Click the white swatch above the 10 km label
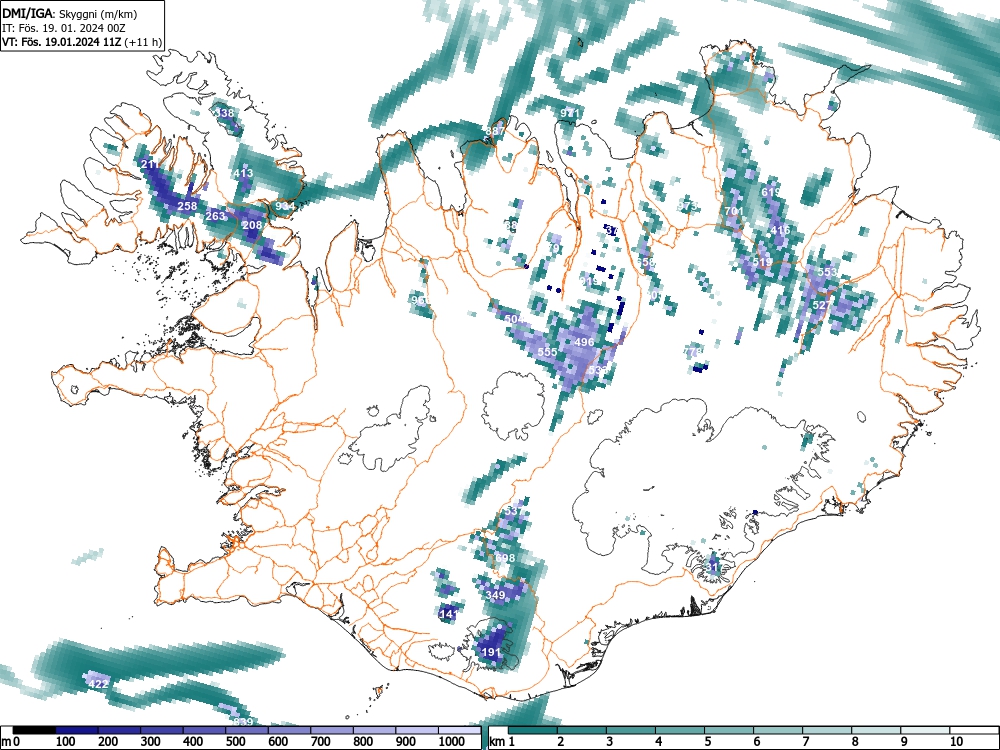 pyautogui.click(x=973, y=730)
